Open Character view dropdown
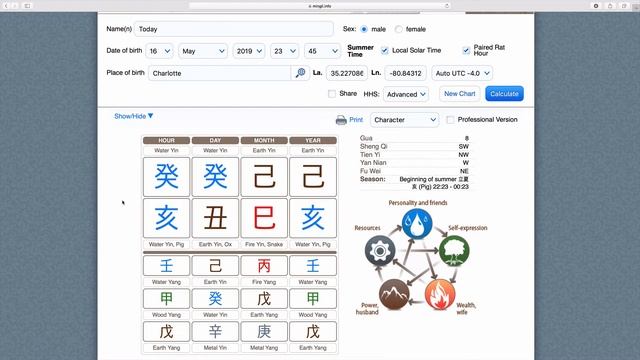The height and width of the screenshot is (360, 640). pyautogui.click(x=404, y=120)
